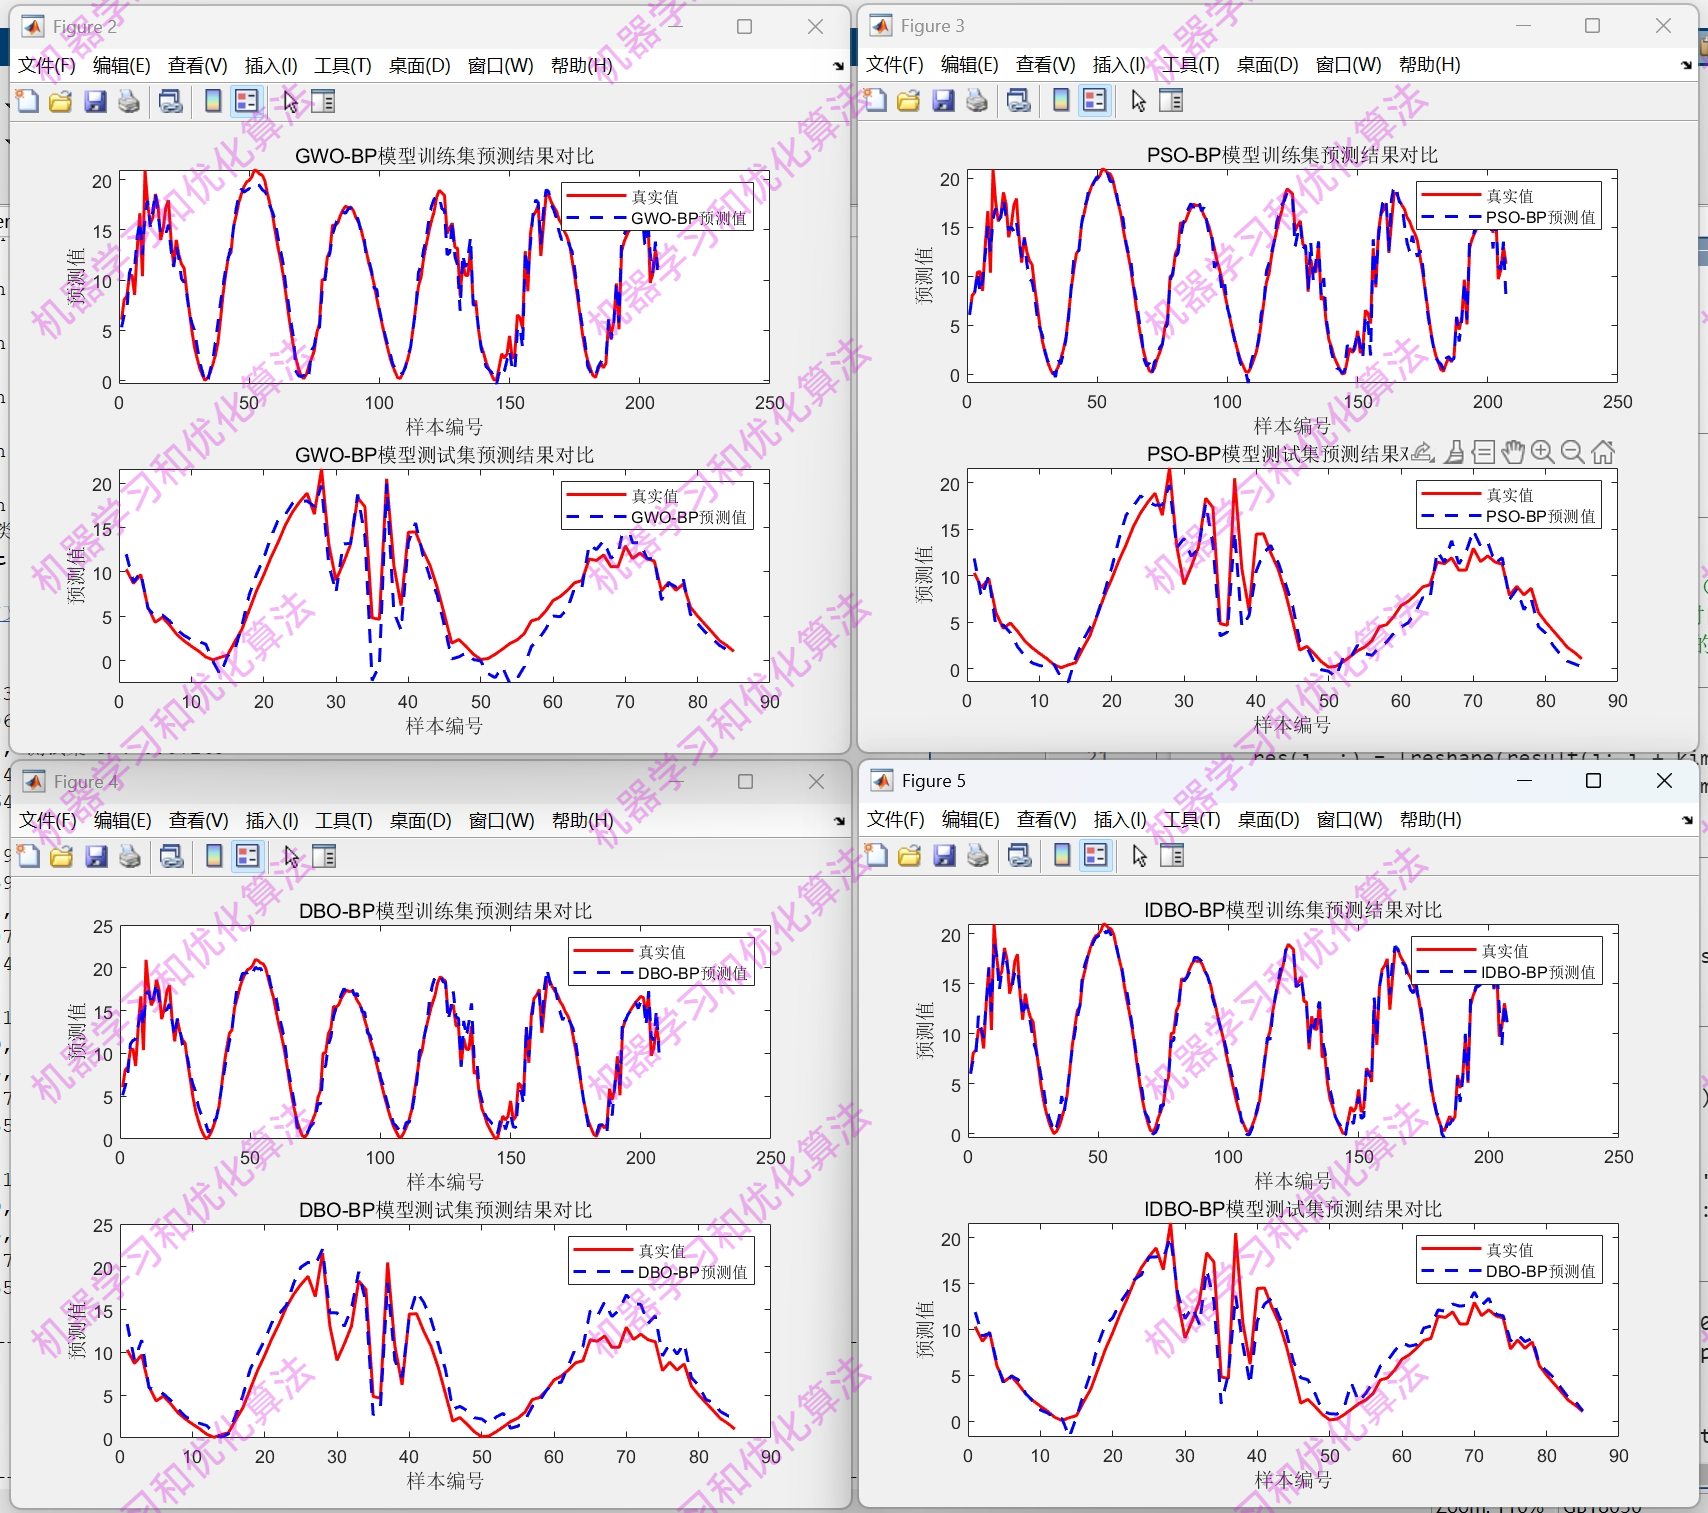Toggle Insert Colorbar in Figure 5
Image resolution: width=1708 pixels, height=1513 pixels.
(1062, 855)
